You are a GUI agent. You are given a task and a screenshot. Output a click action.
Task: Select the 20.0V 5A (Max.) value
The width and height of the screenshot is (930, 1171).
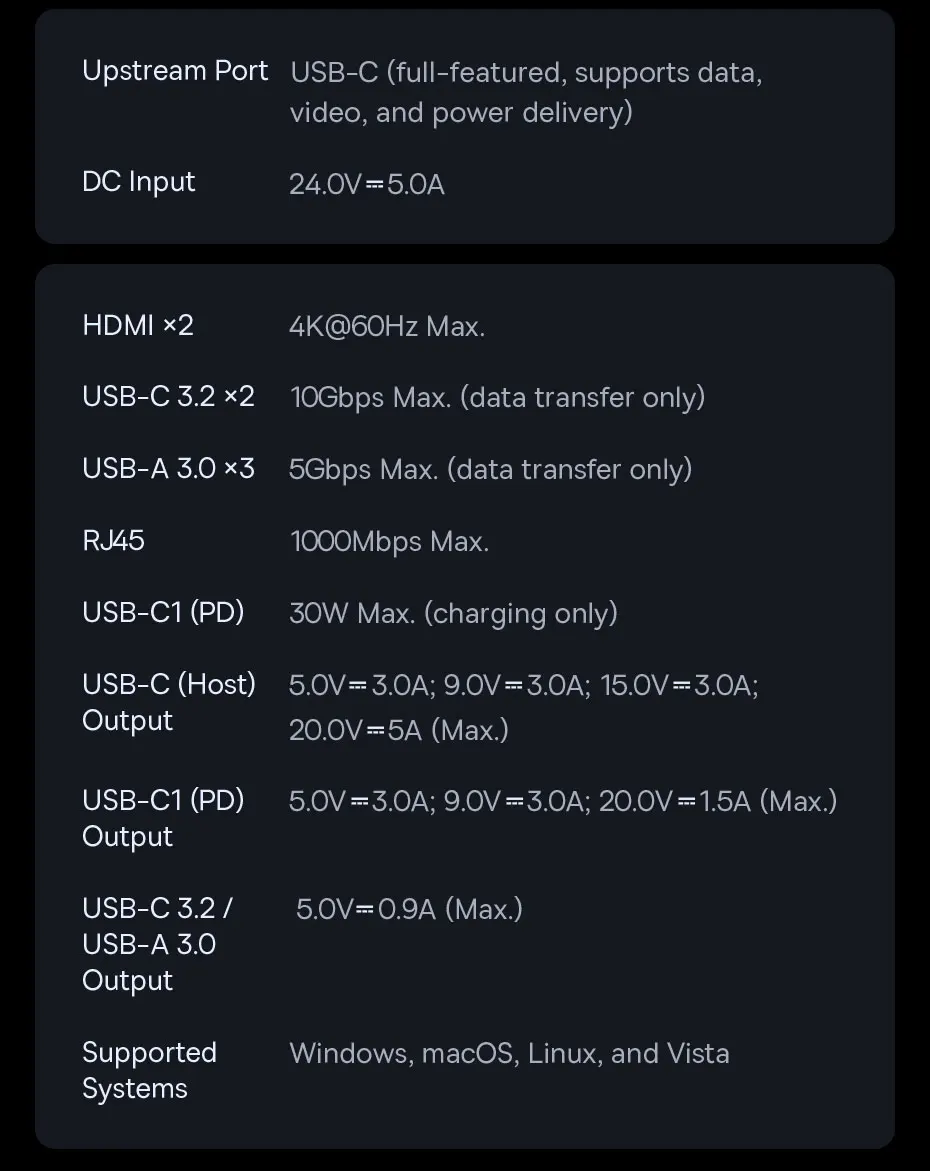click(399, 730)
